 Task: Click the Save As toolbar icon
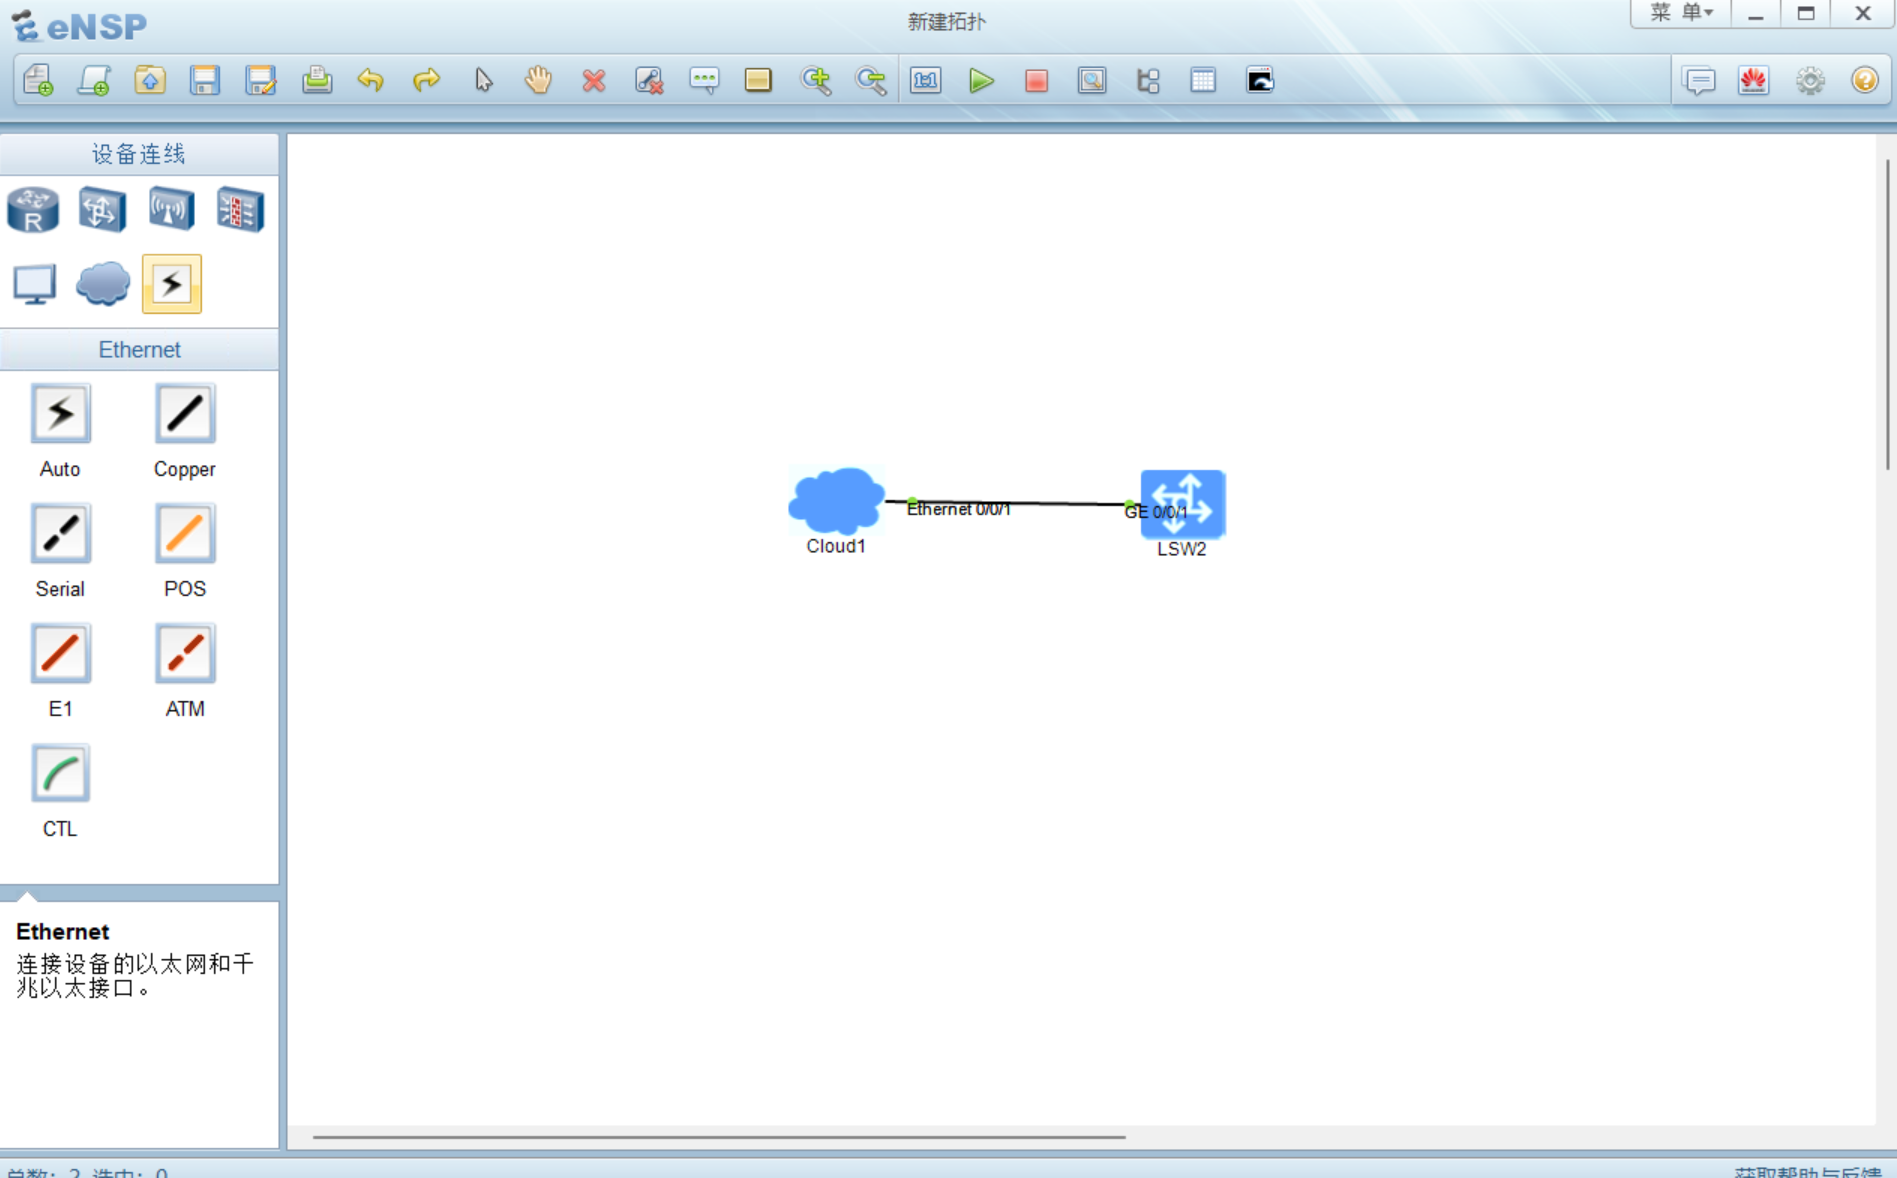pos(261,80)
